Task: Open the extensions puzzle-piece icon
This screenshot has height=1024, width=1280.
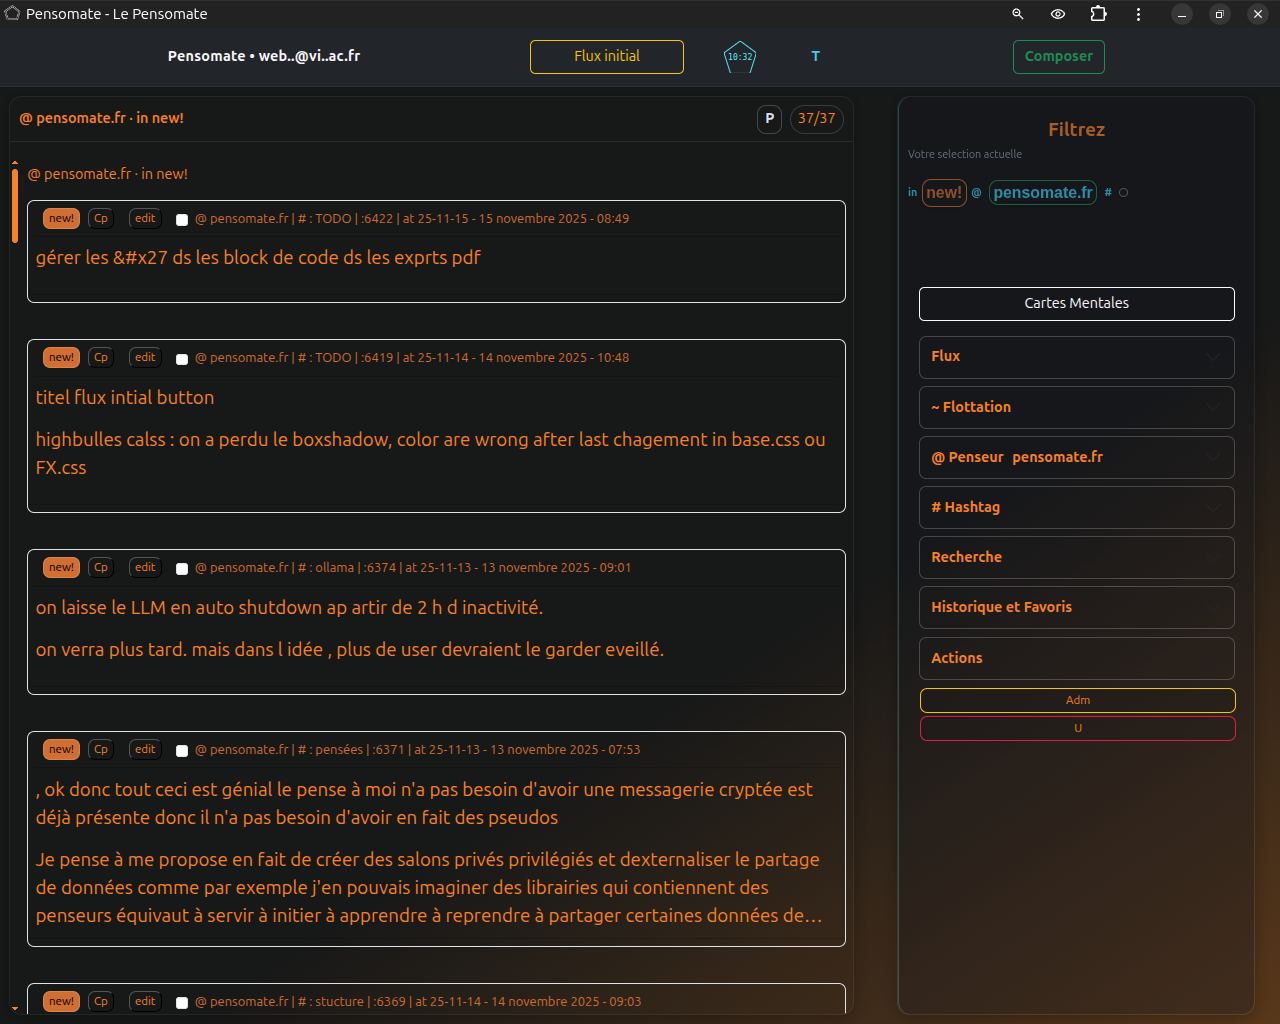Action: click(x=1098, y=14)
